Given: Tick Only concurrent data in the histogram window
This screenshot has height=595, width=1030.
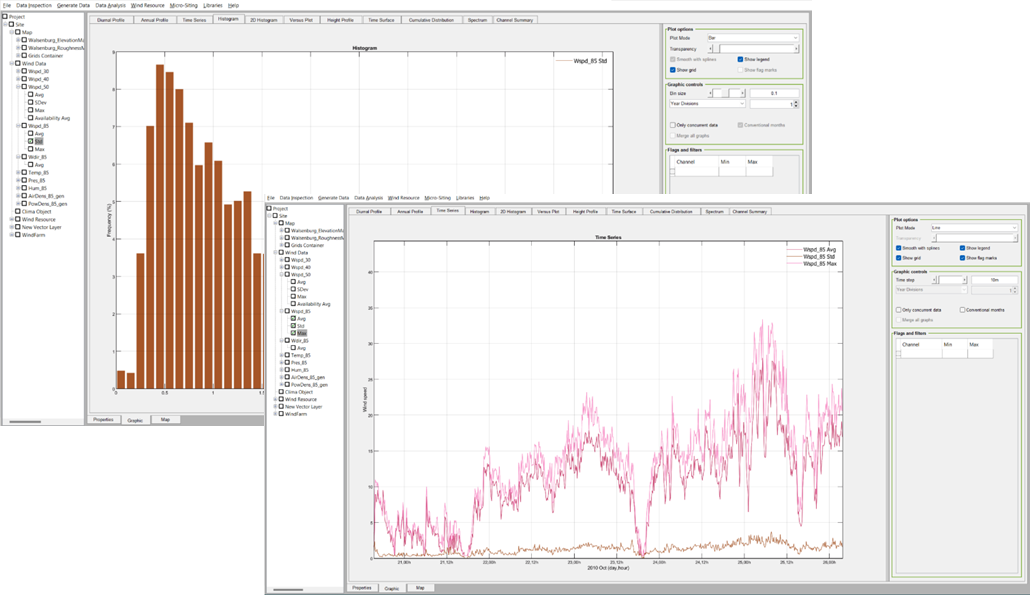Looking at the screenshot, I should pyautogui.click(x=673, y=125).
